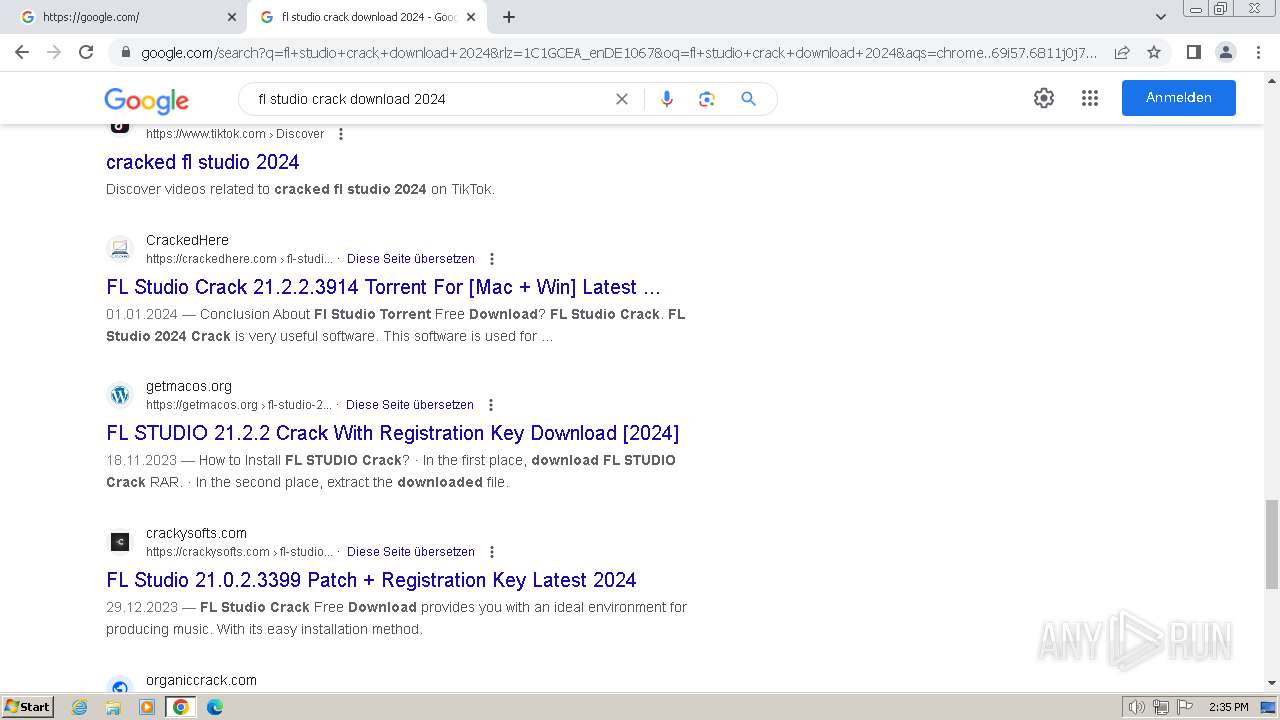Click the Anmelden sign-in button
This screenshot has width=1280, height=720.
[1179, 98]
